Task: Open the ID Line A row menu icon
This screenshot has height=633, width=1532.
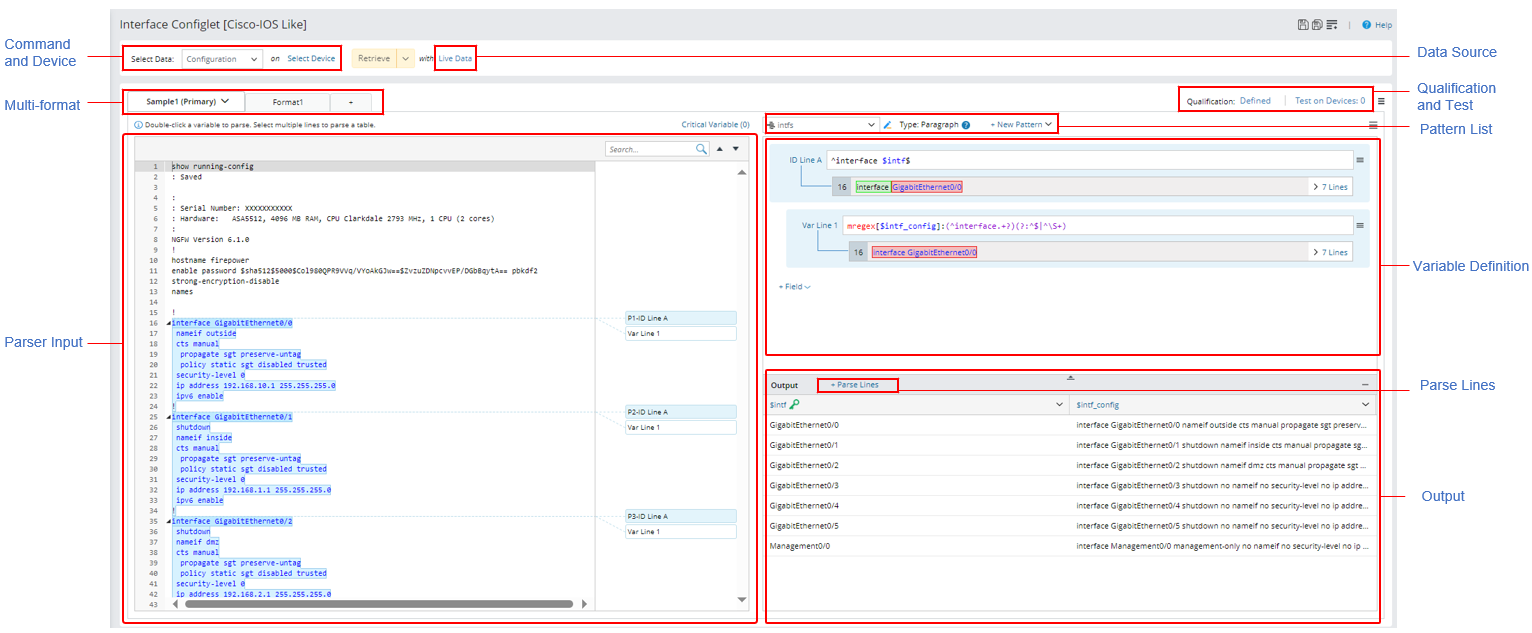Action: click(1360, 160)
